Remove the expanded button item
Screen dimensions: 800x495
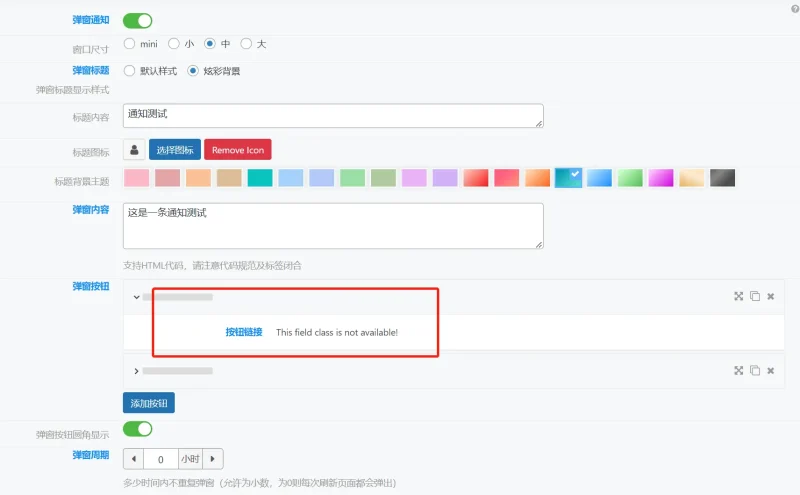(x=770, y=296)
